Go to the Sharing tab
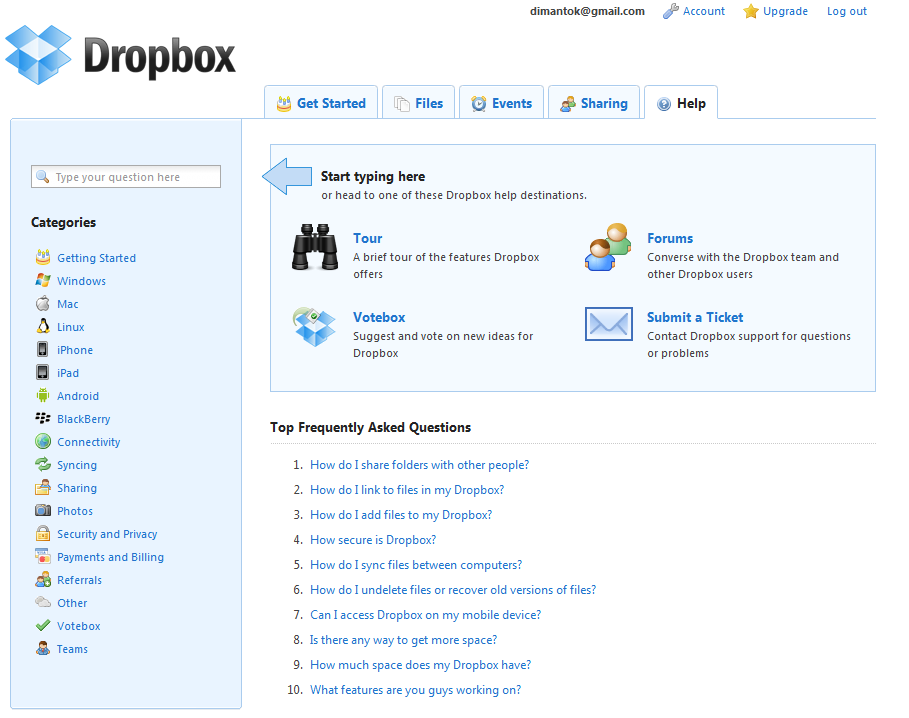This screenshot has width=909, height=718. tap(593, 103)
